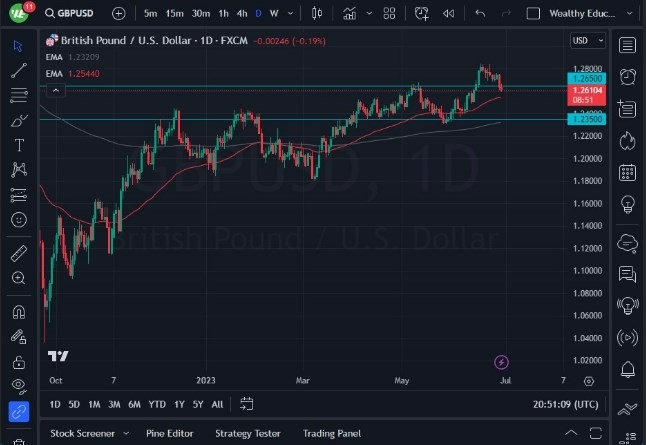The height and width of the screenshot is (445, 646).
Task: Select the 1.26500 horizontal line price label
Action: click(587, 78)
